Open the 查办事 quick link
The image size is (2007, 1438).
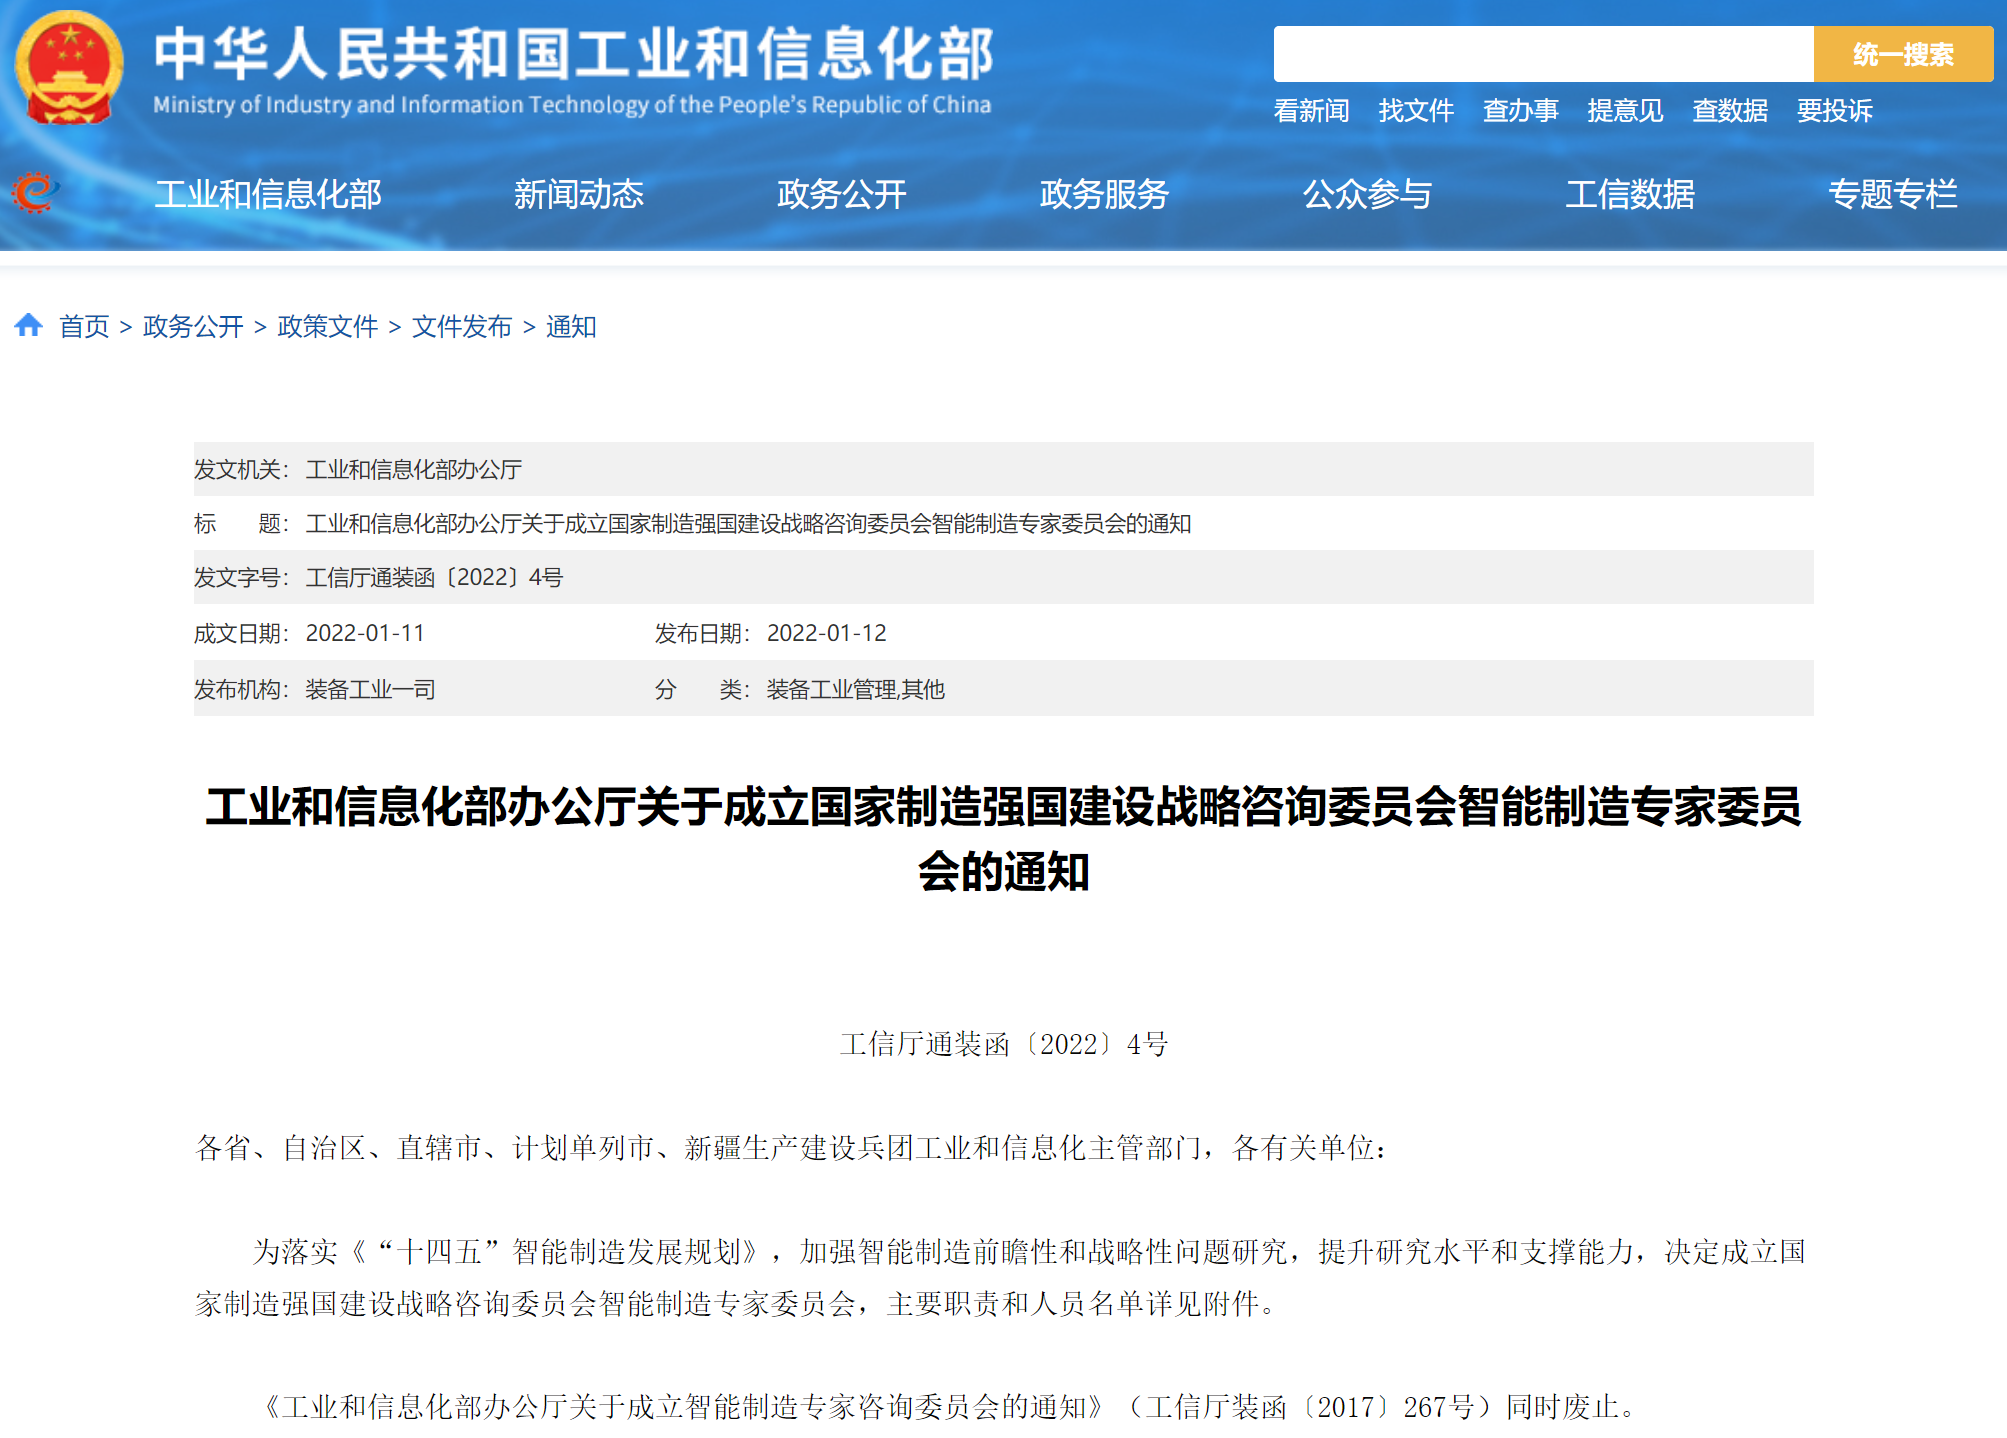(1520, 110)
